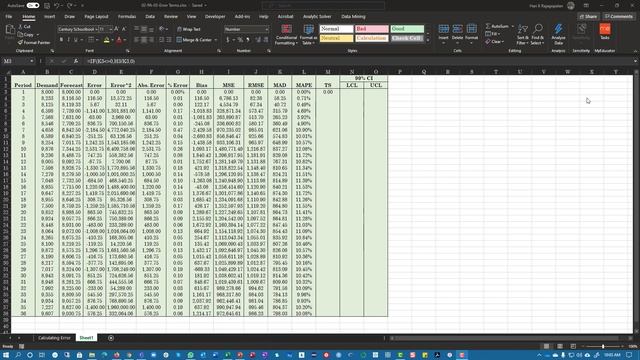Redo the last action
Image resolution: width=640 pixels, height=360 pixels.
(70, 6)
